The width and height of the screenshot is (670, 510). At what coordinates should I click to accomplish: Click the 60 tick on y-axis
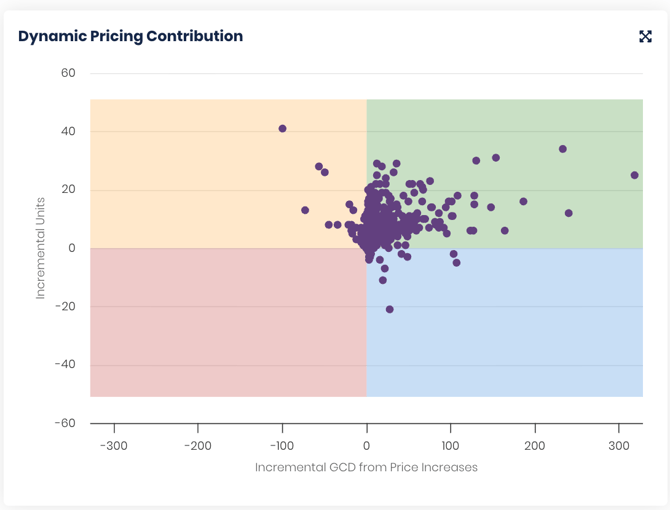68,73
